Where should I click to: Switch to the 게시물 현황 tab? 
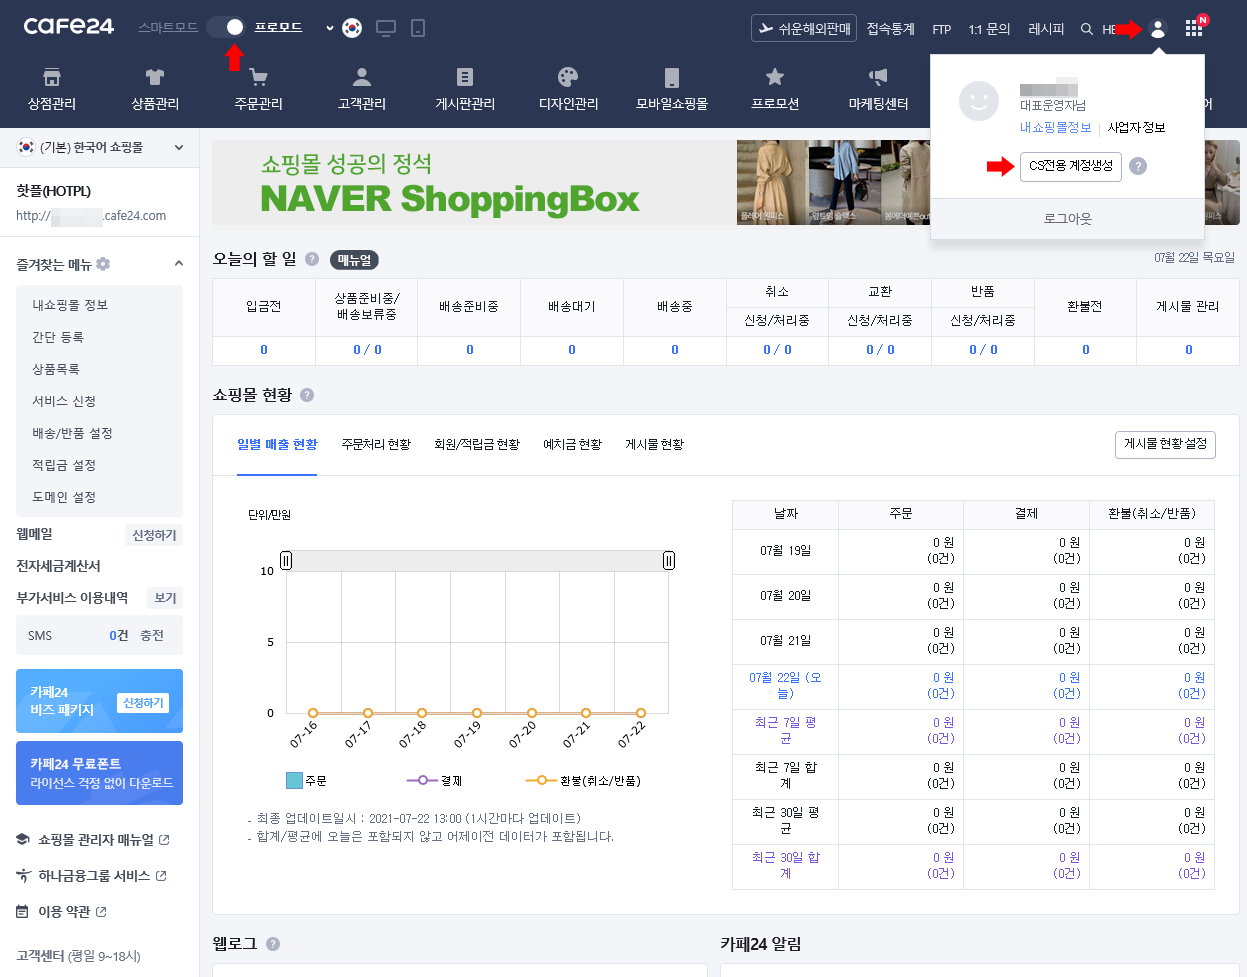654,444
